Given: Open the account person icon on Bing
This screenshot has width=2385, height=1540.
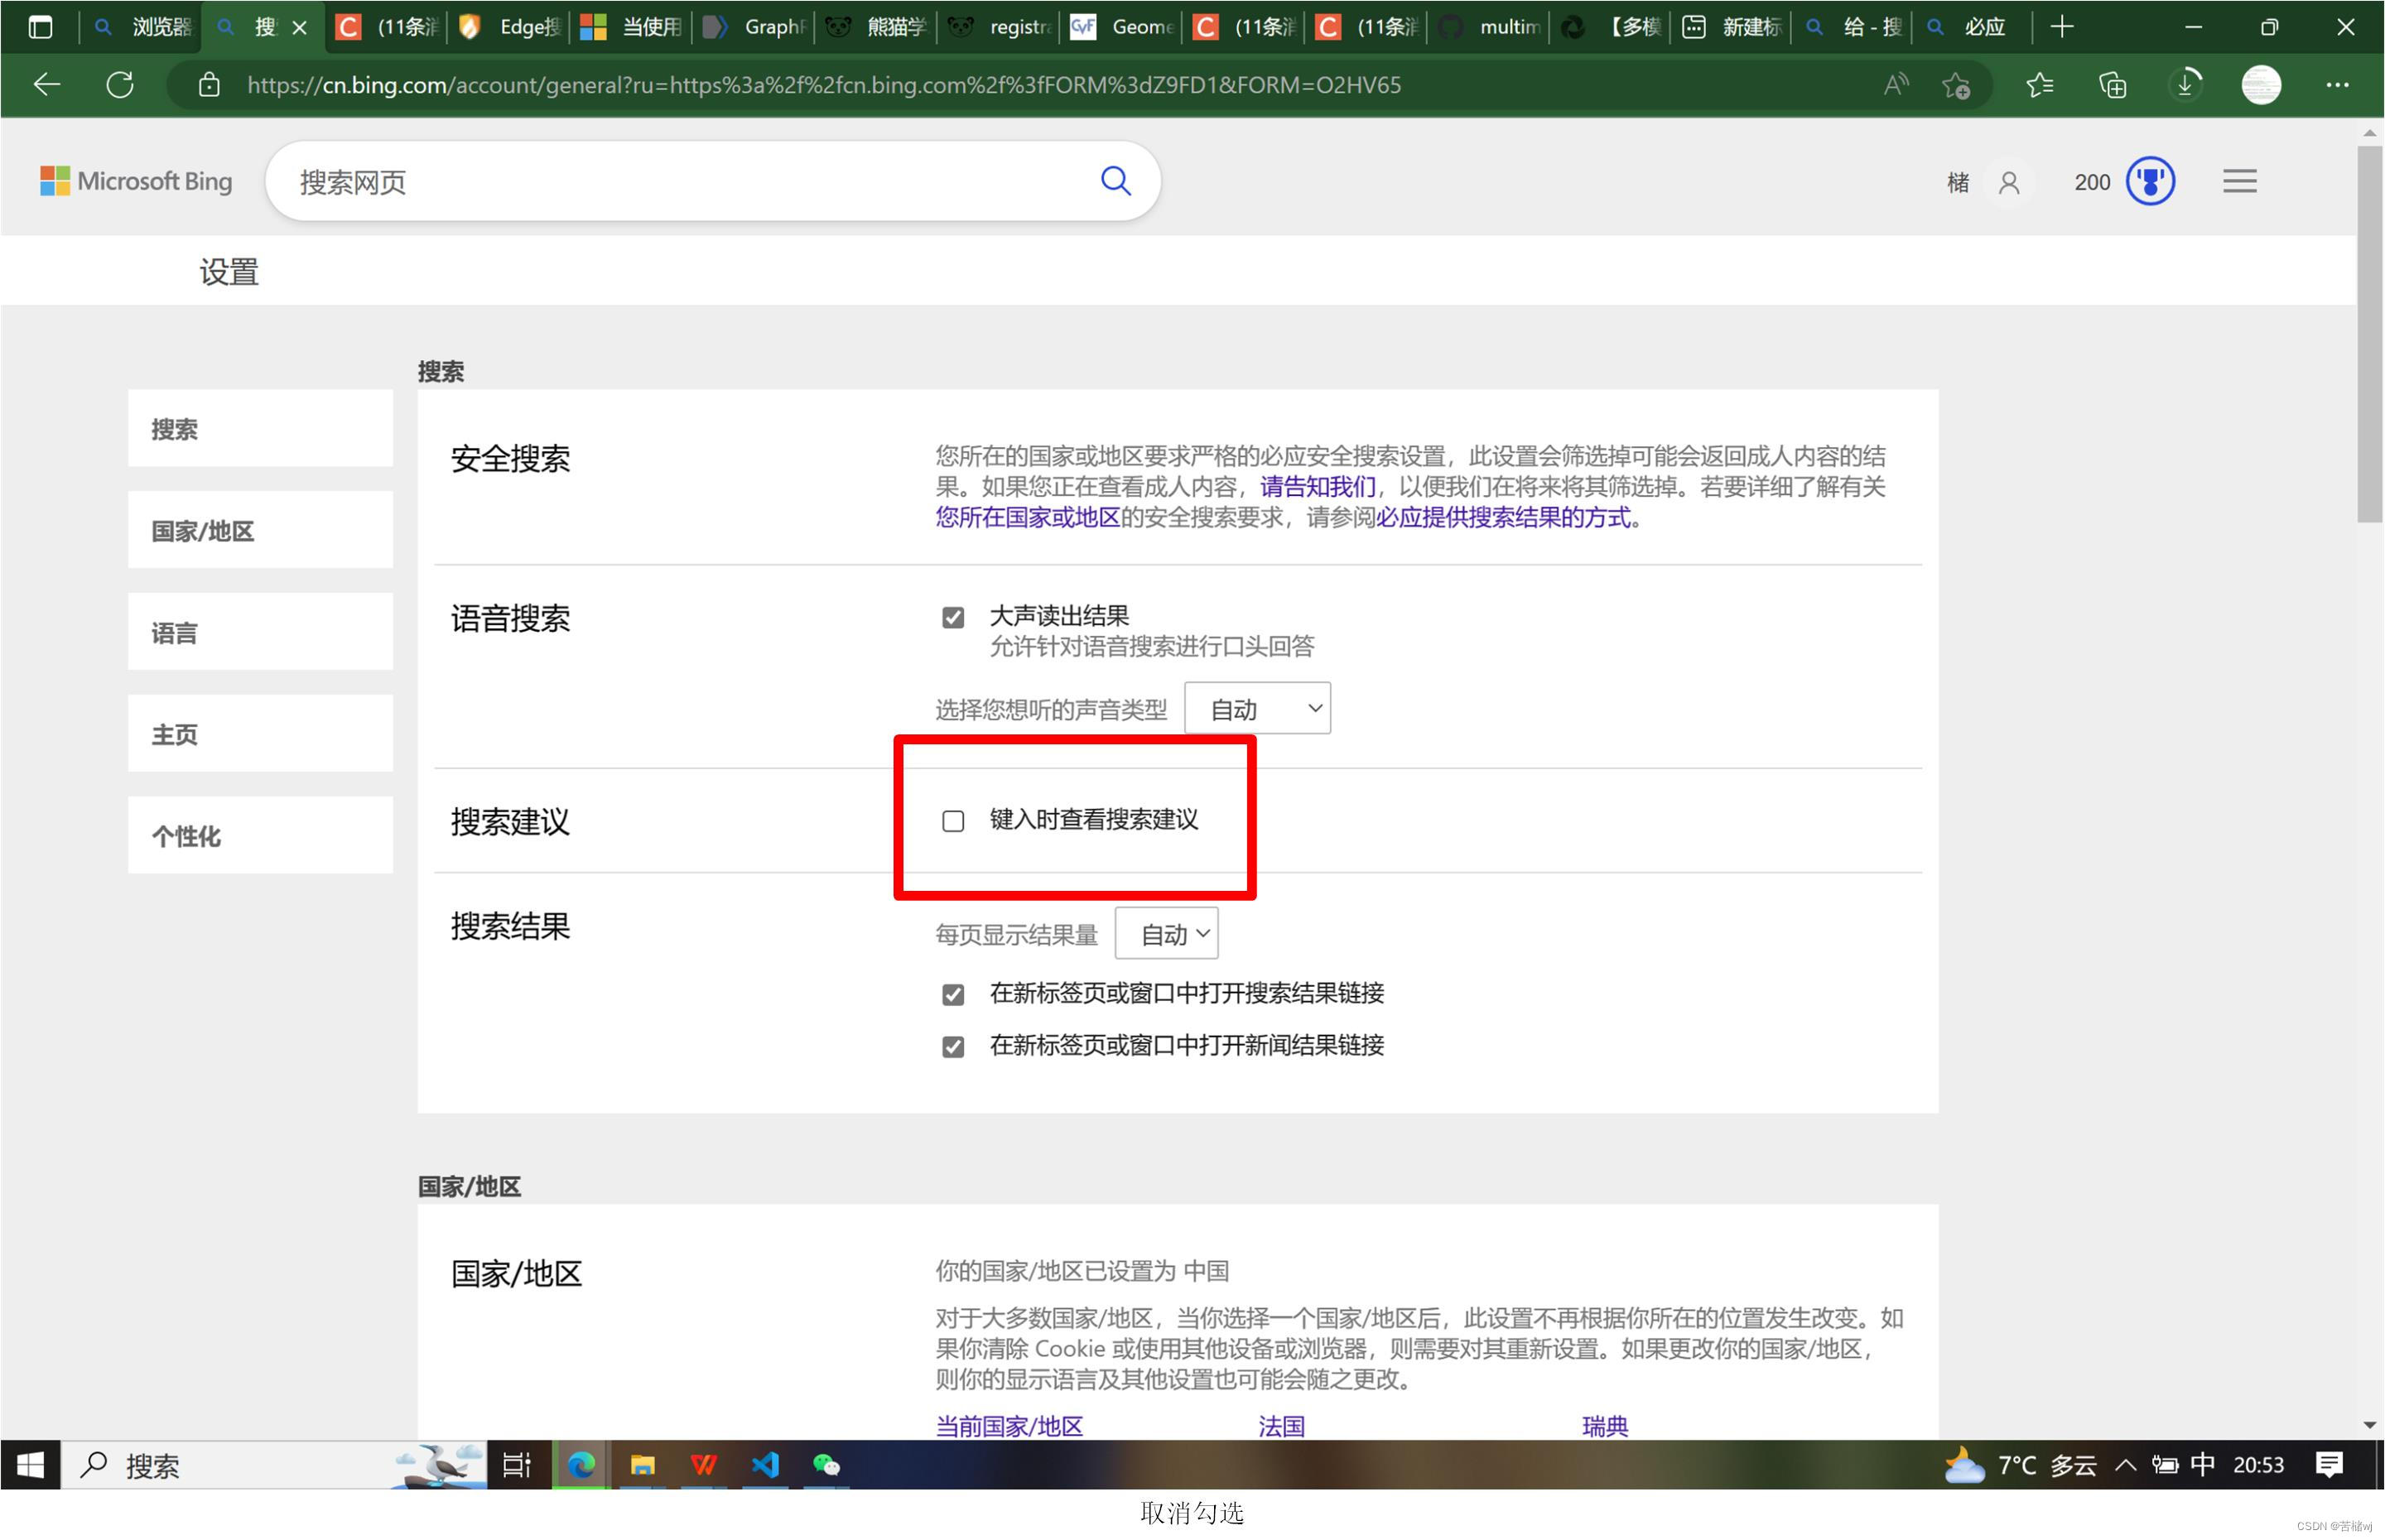Looking at the screenshot, I should [x=2008, y=182].
